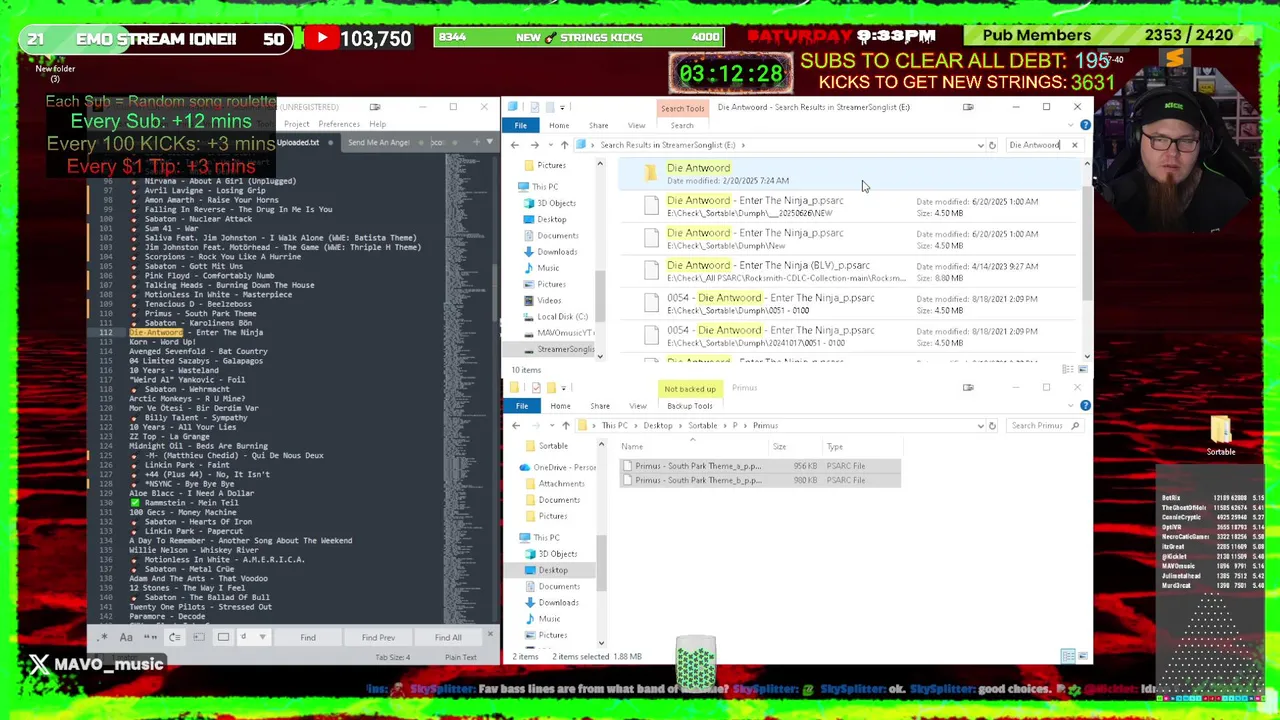Open Home tab in search results window

point(559,125)
